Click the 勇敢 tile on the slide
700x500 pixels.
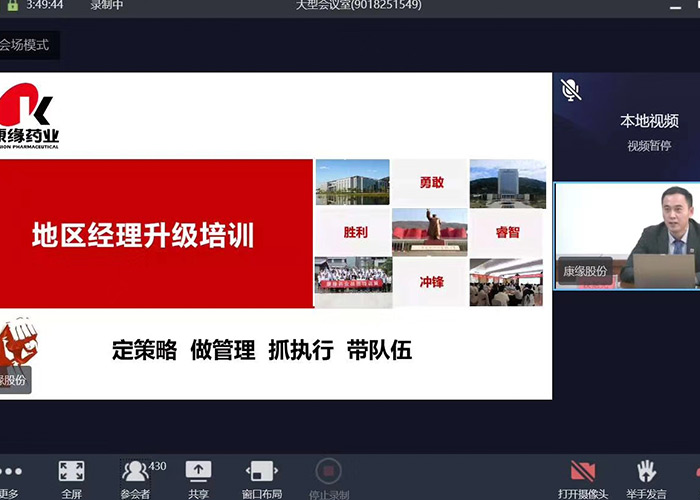430,184
